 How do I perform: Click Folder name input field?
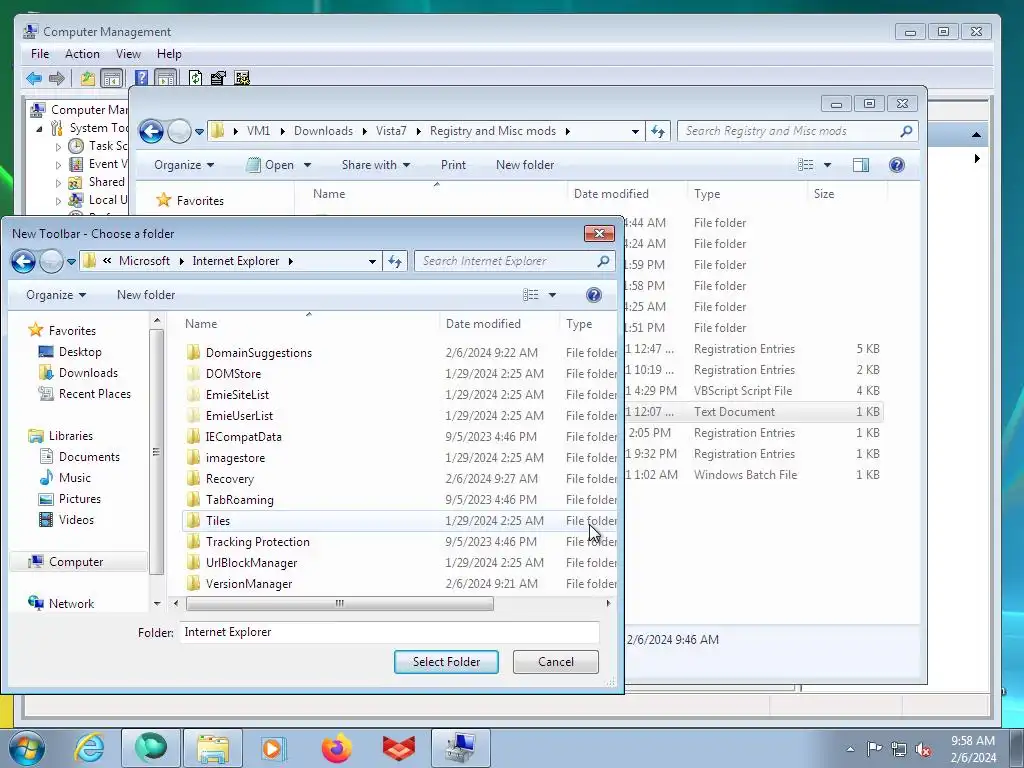[389, 632]
